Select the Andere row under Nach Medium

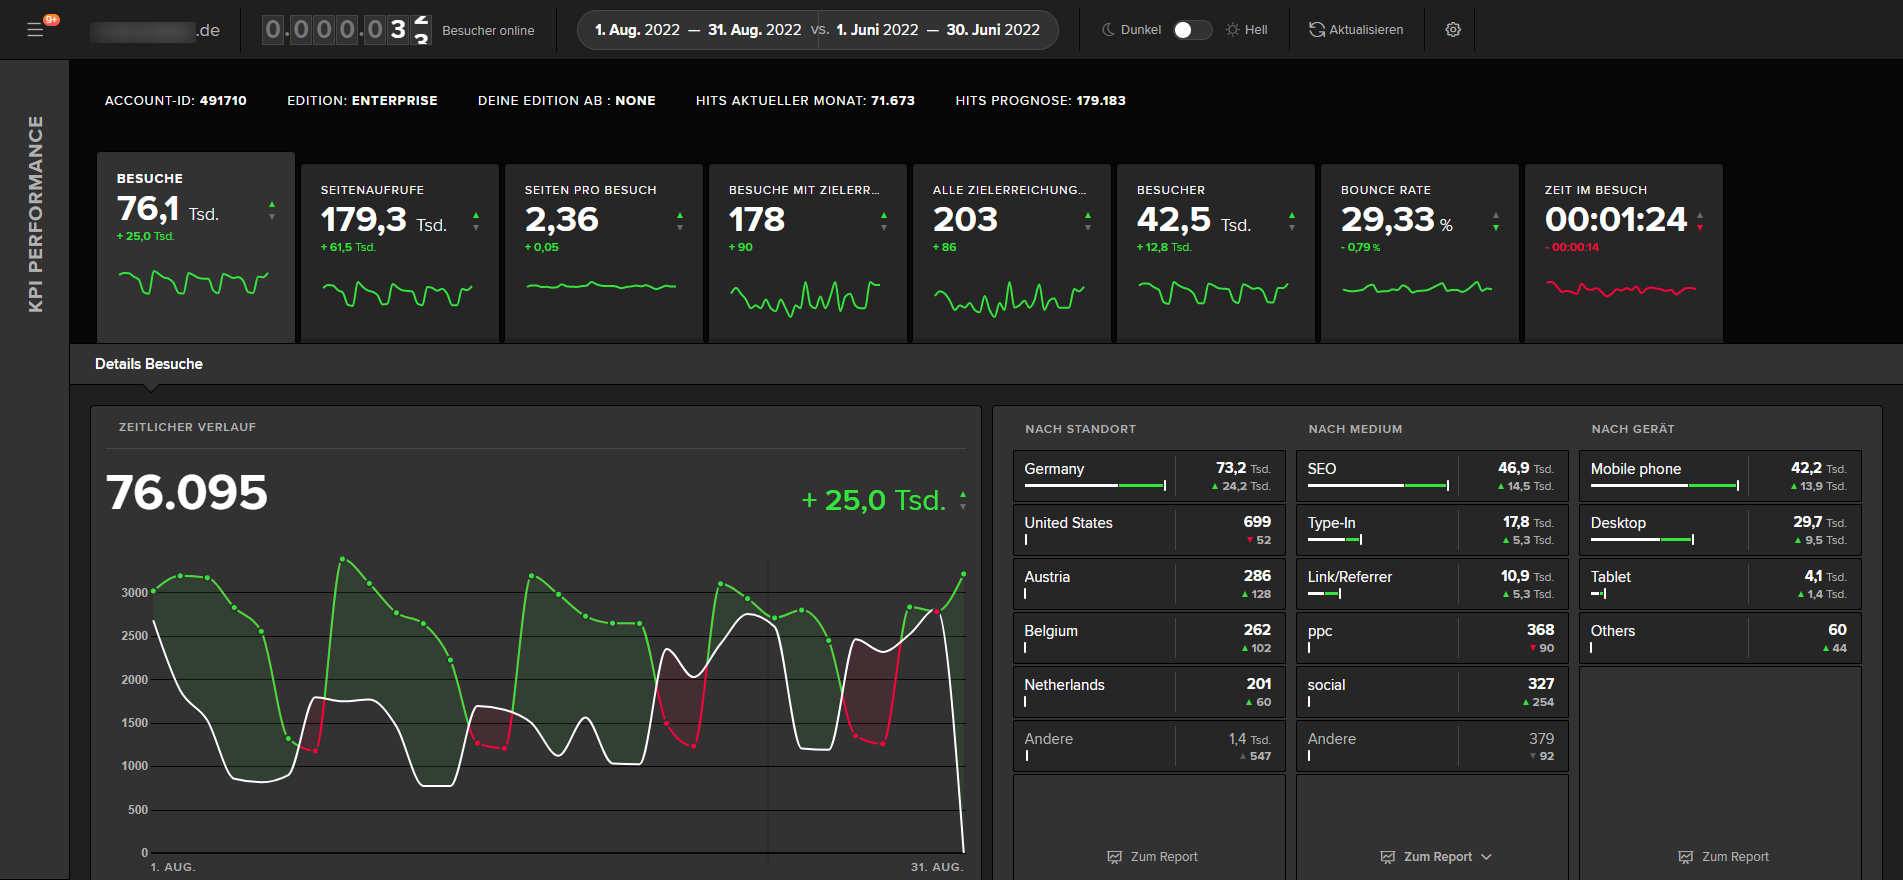pos(1432,746)
